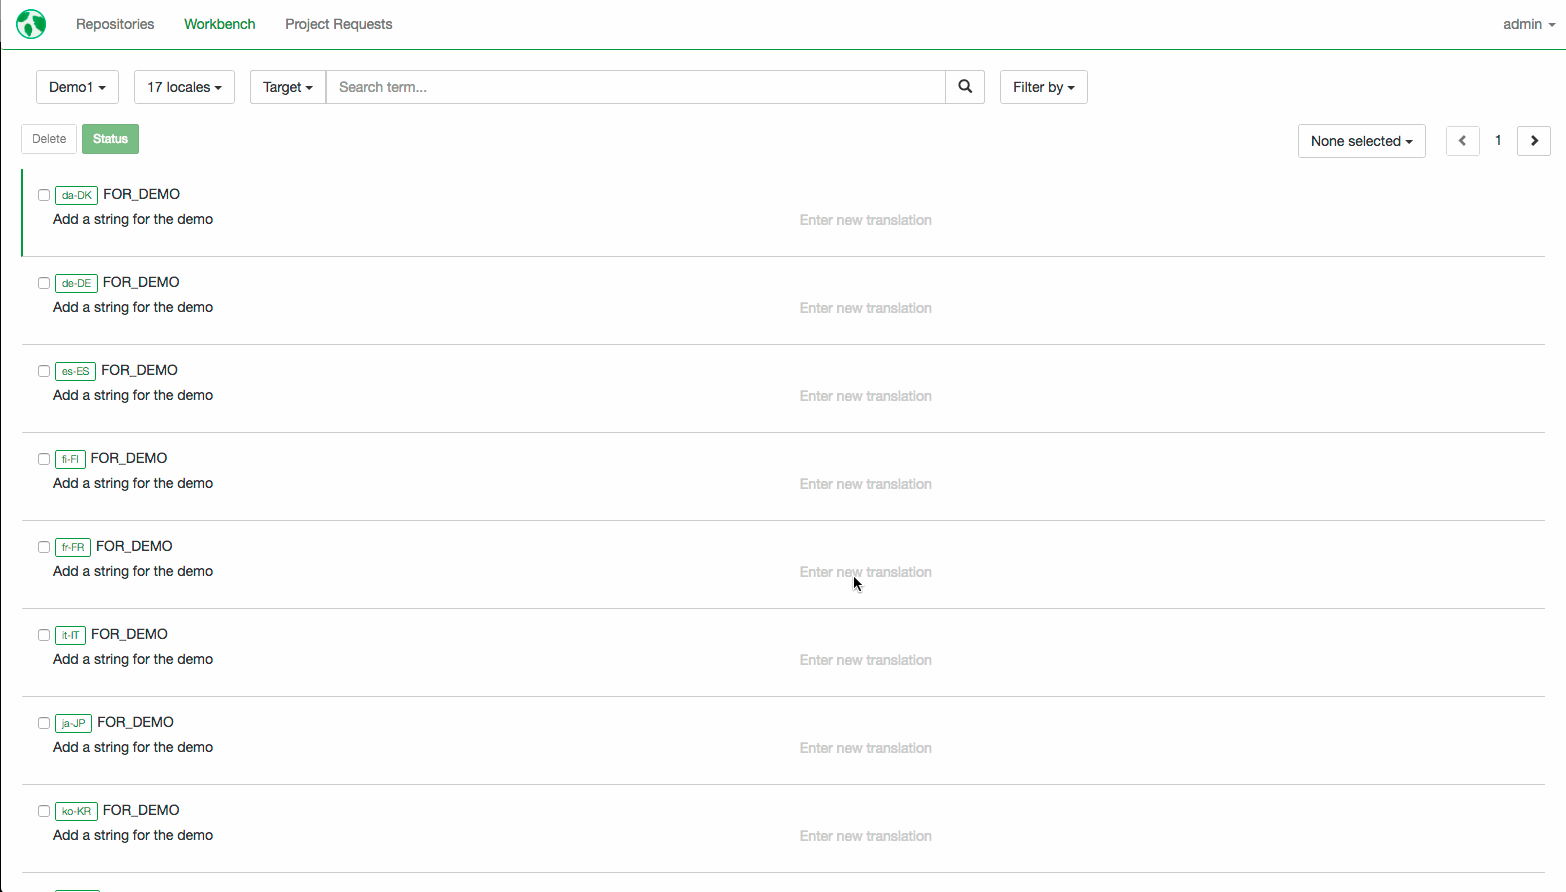Click the da-DK locale tag
This screenshot has width=1566, height=892.
pos(76,195)
